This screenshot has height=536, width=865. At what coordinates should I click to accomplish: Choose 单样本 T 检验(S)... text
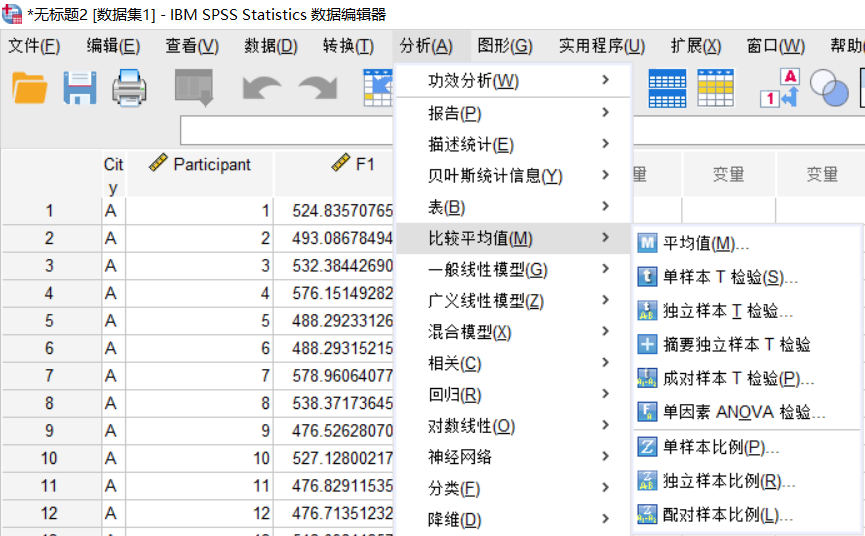(x=730, y=277)
